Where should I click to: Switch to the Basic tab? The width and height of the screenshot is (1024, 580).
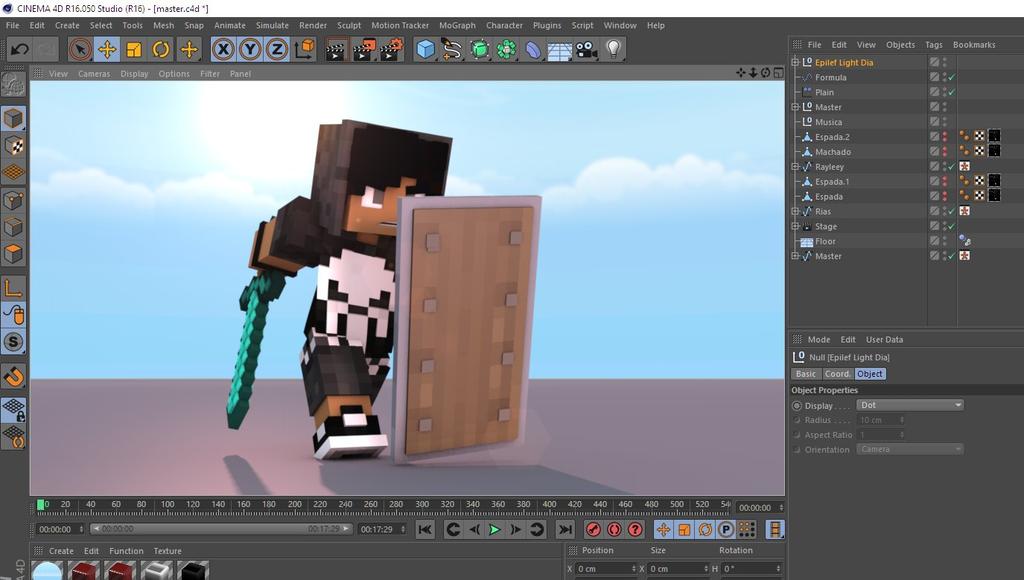coord(806,374)
